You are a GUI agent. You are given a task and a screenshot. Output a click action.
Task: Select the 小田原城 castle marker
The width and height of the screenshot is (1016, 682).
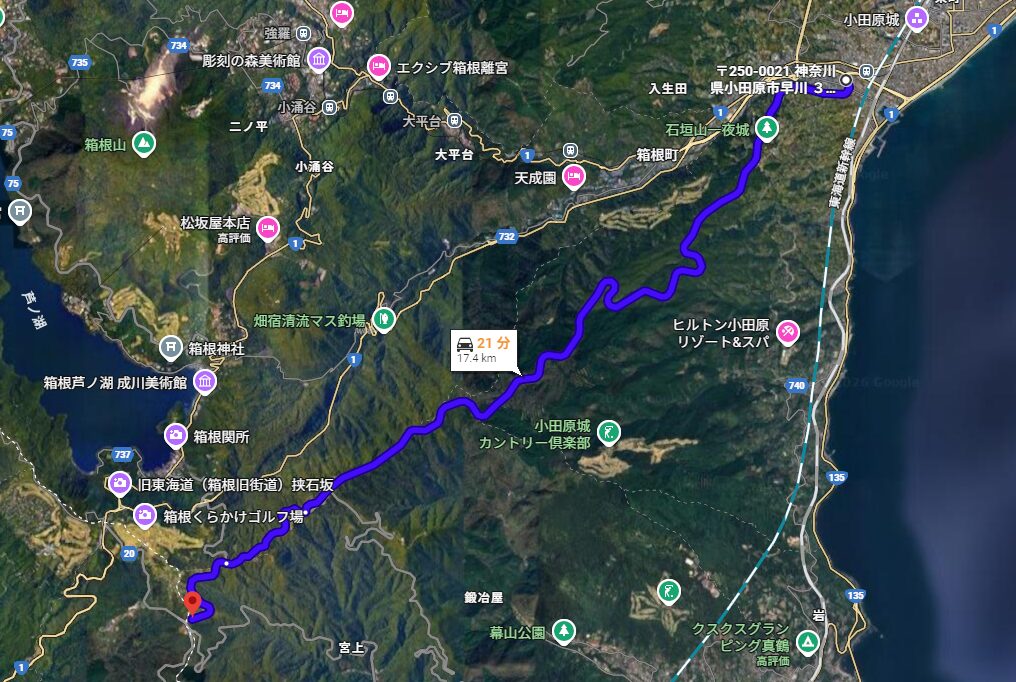(917, 19)
